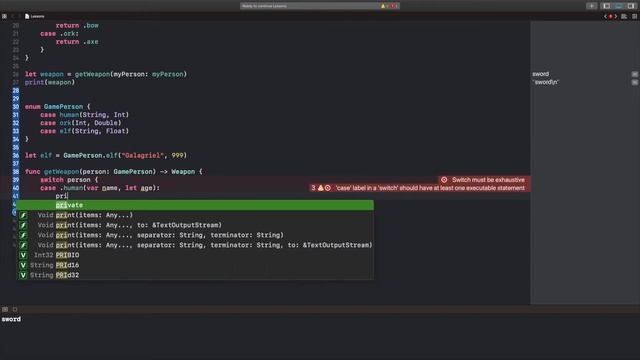This screenshot has height=360, width=640.
Task: Click the 'Switch must be exhaustive' error
Action: point(488,180)
